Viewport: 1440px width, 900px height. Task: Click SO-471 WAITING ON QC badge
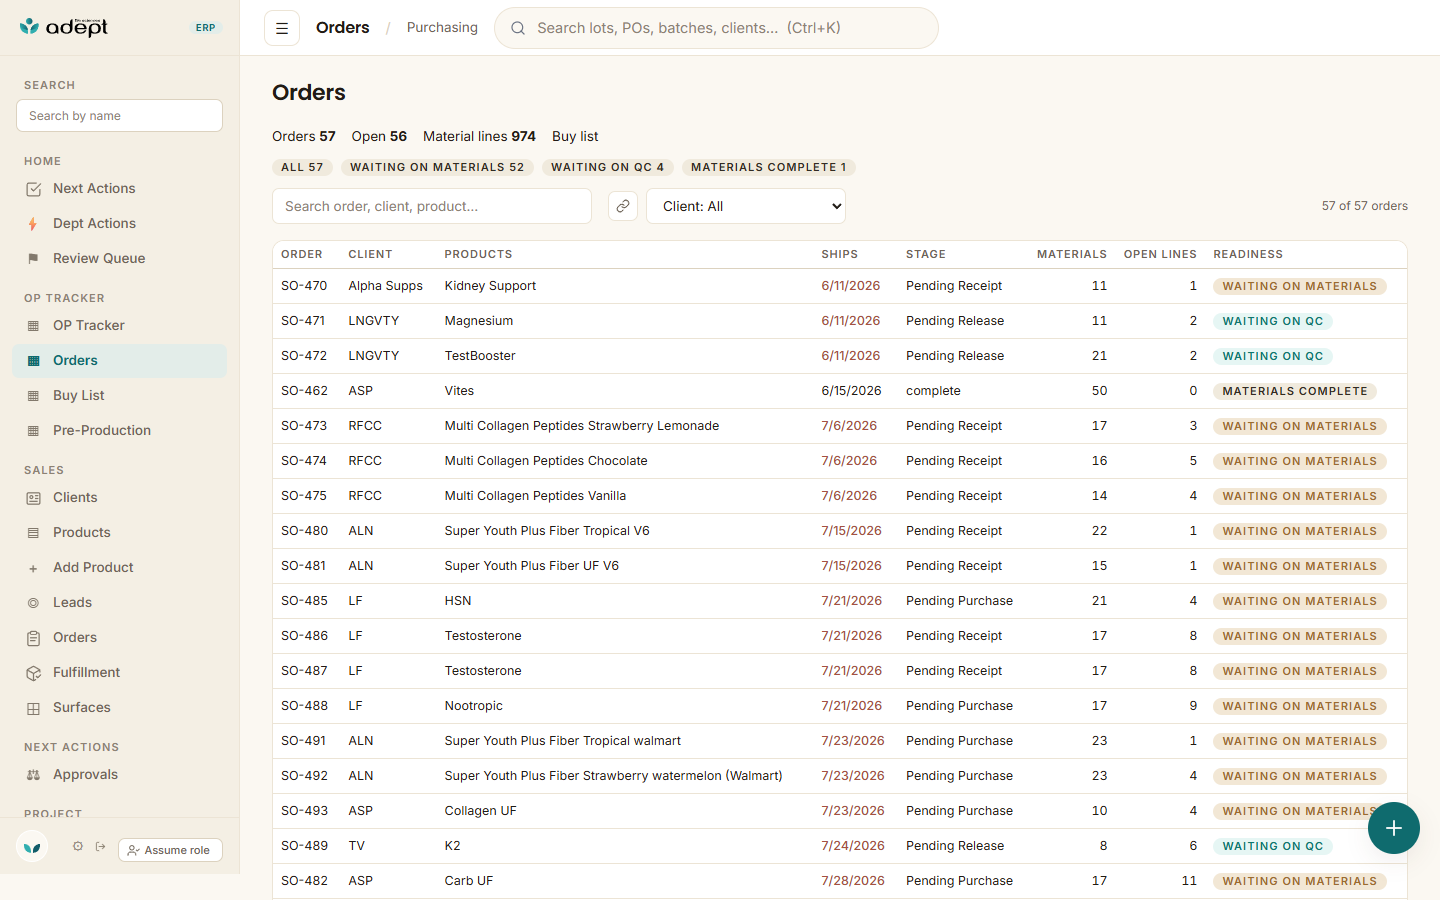click(x=1273, y=321)
